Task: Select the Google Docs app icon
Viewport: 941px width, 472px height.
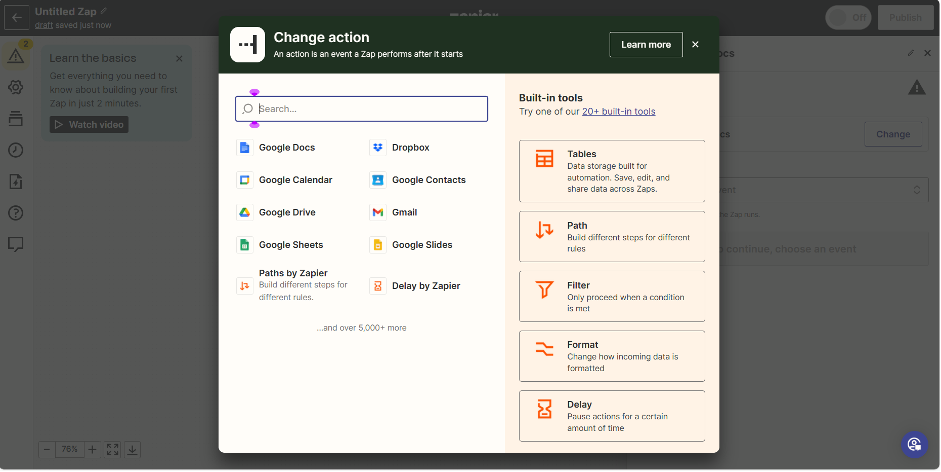Action: point(244,148)
